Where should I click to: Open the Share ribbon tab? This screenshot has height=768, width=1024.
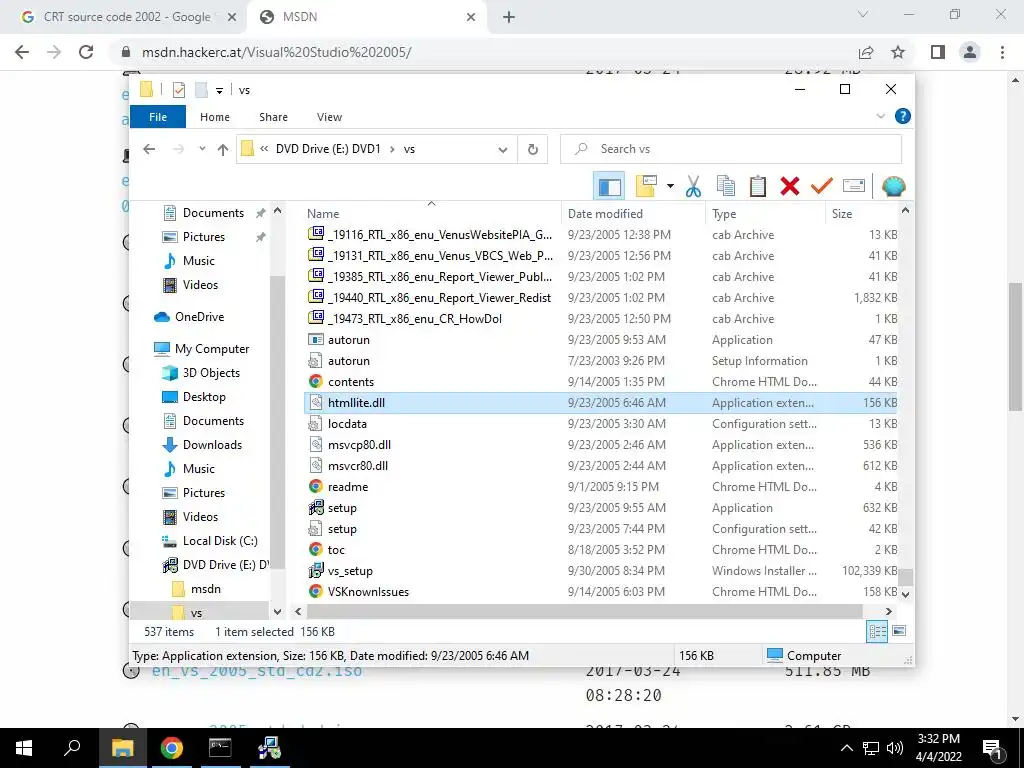(x=273, y=117)
